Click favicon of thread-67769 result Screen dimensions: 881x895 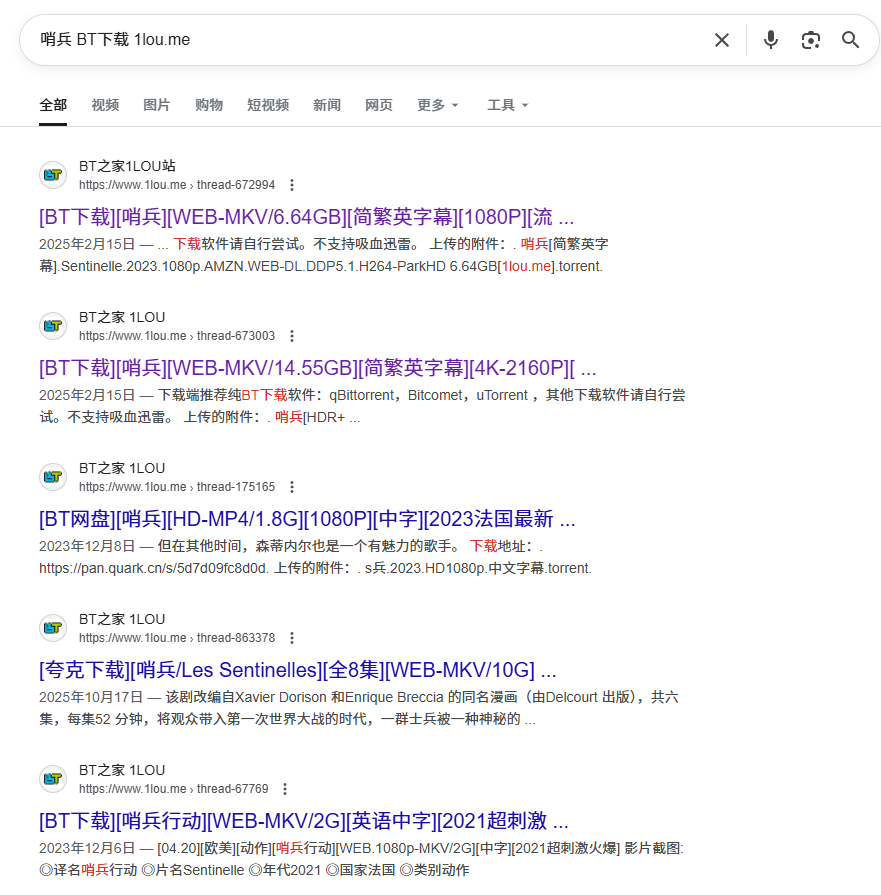(53, 779)
